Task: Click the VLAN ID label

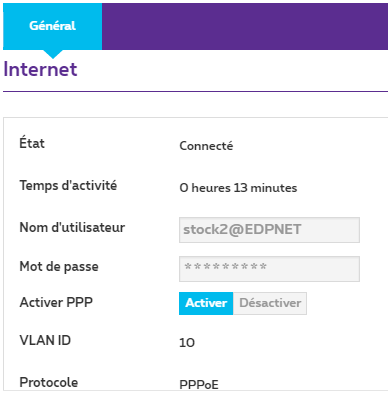Action: click(x=45, y=340)
